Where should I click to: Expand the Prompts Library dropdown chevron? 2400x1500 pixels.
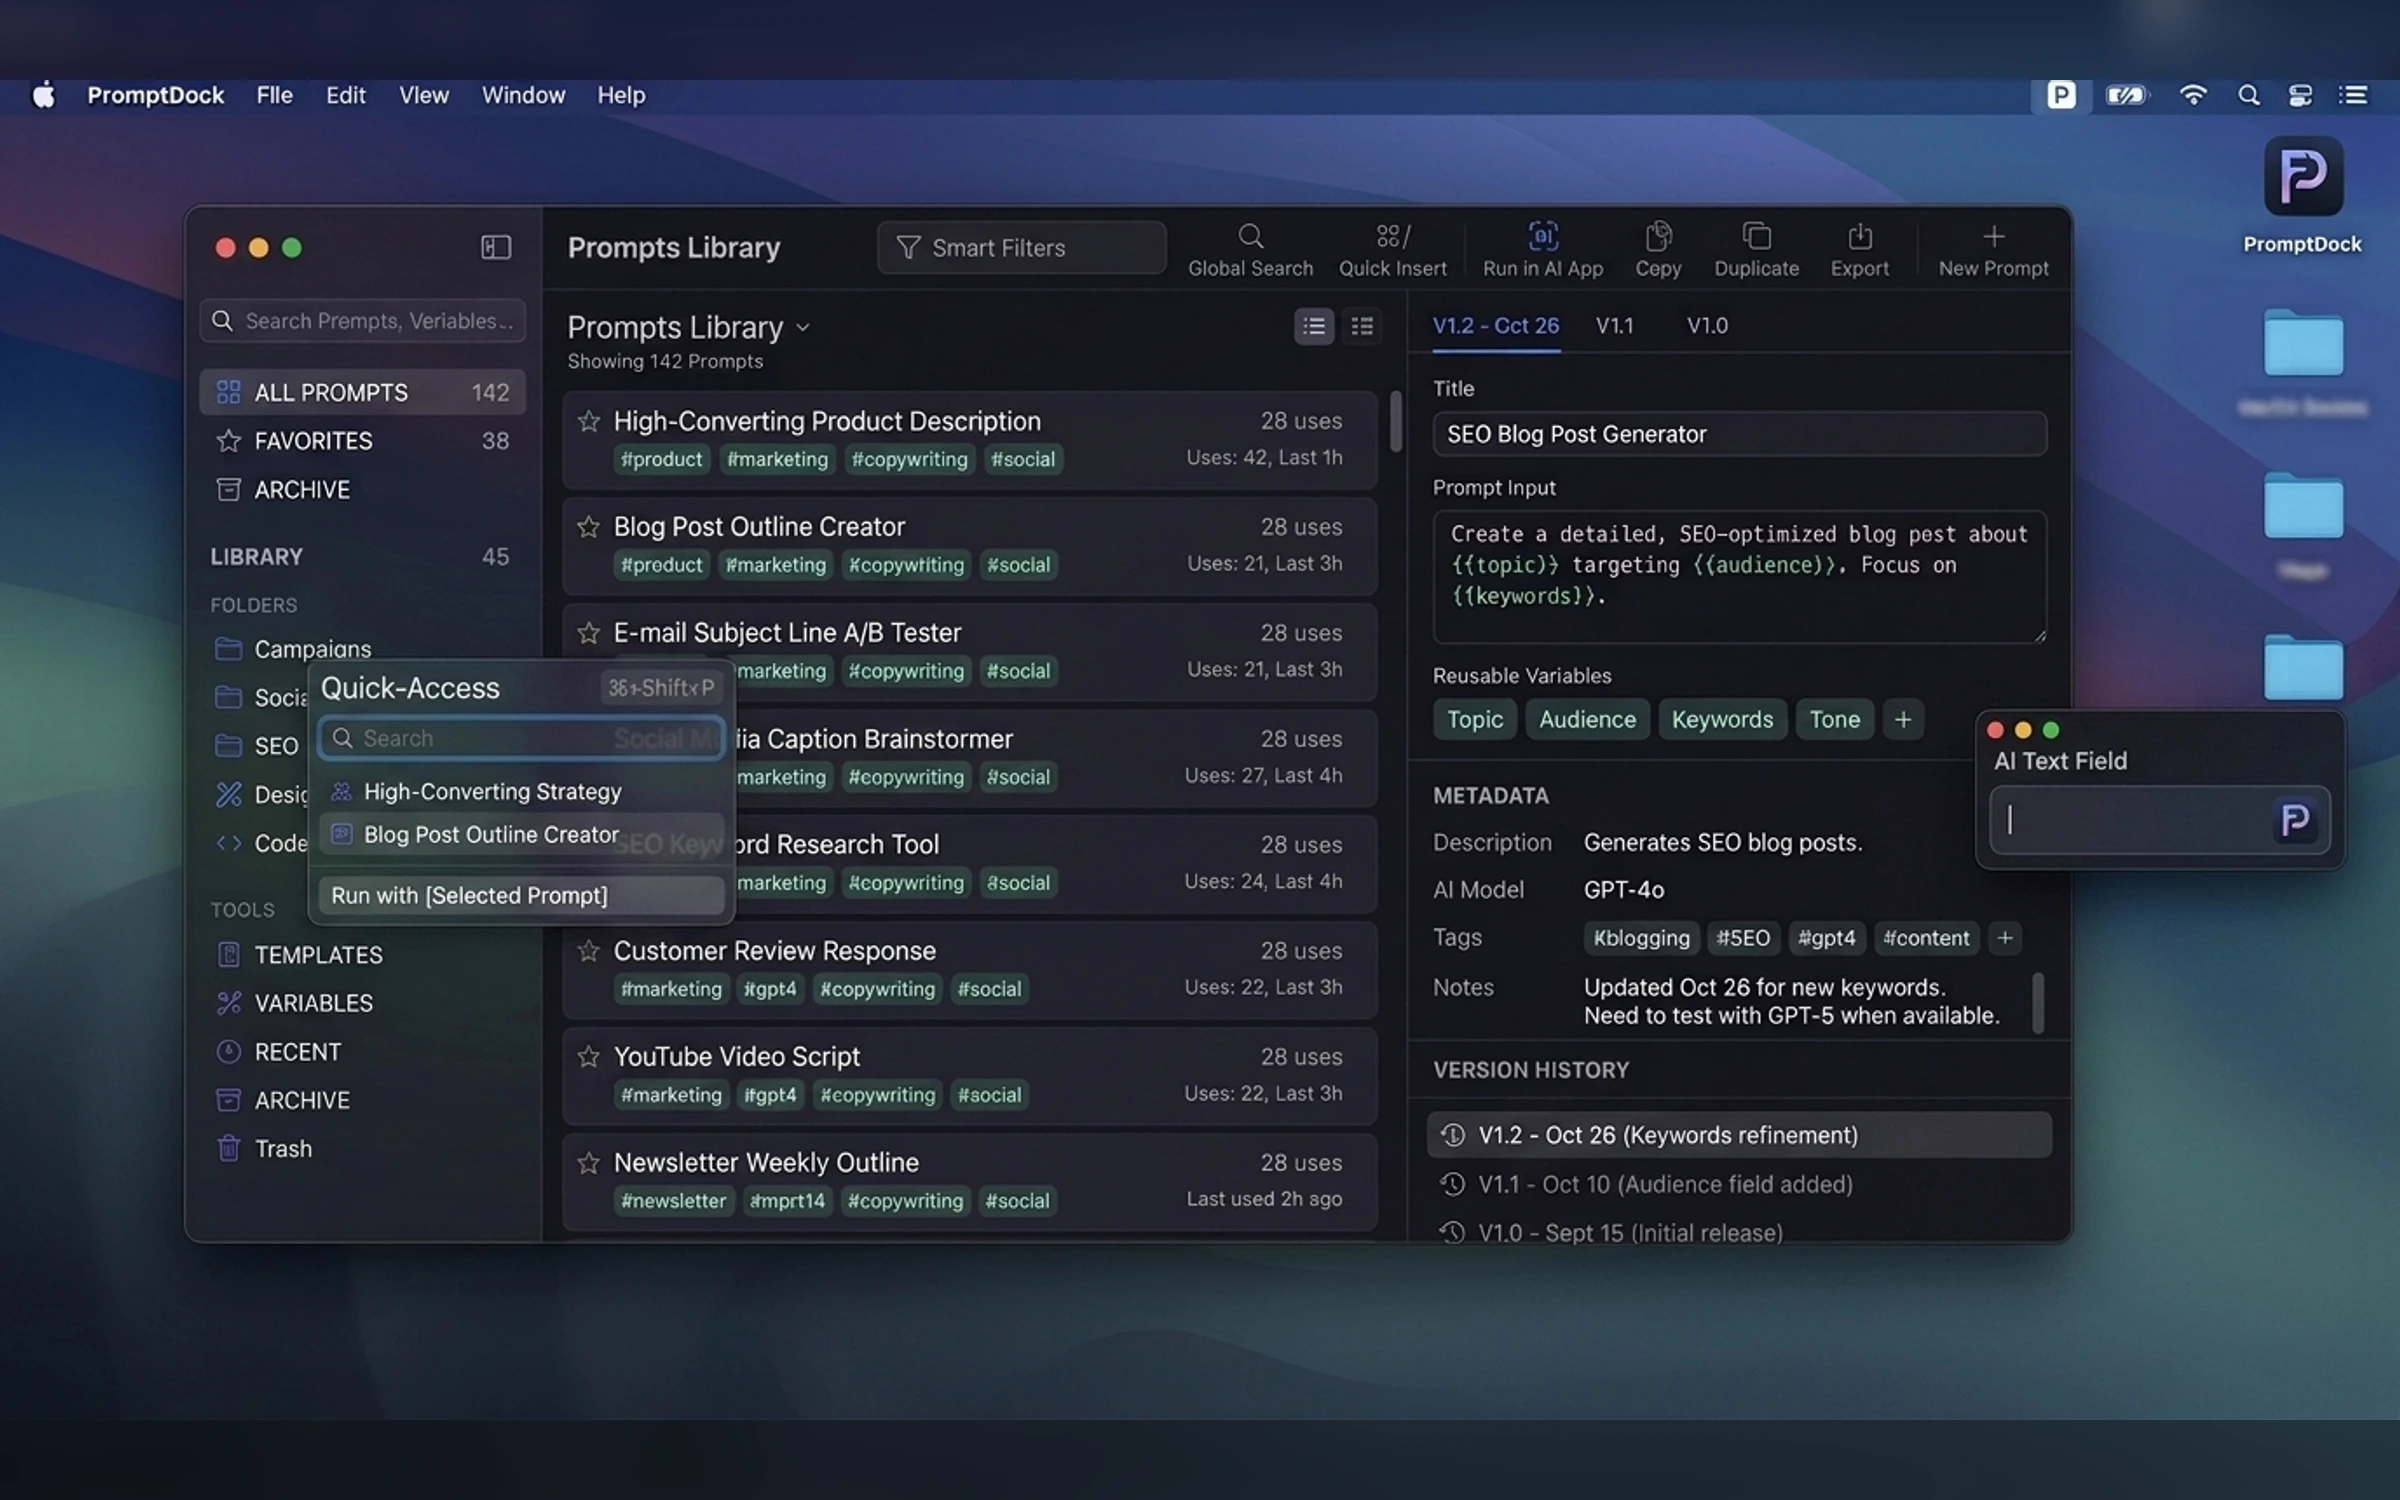pos(803,328)
